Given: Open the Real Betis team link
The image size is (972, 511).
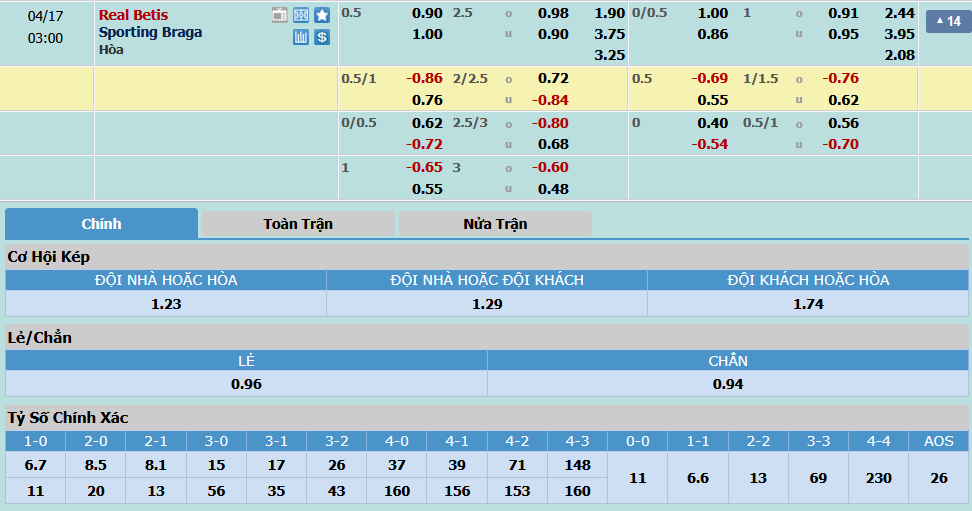Looking at the screenshot, I should 133,15.
